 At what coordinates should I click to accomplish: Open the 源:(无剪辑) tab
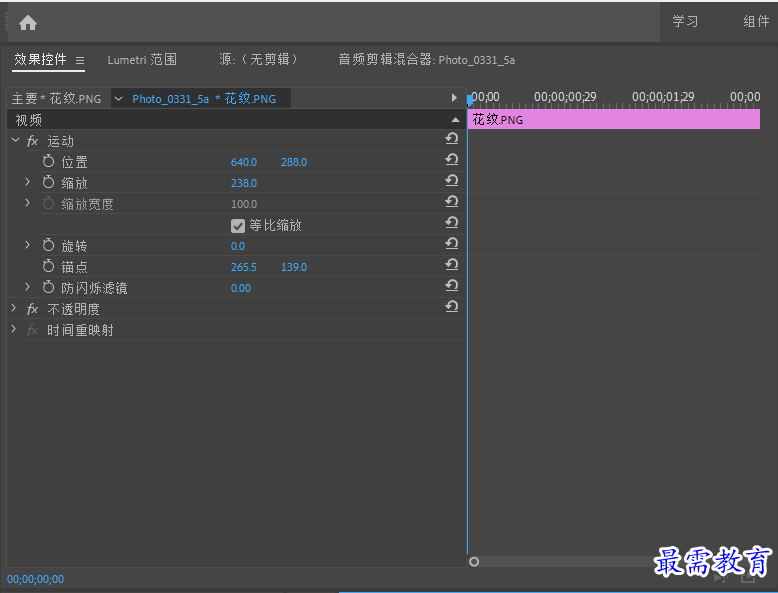tap(259, 60)
